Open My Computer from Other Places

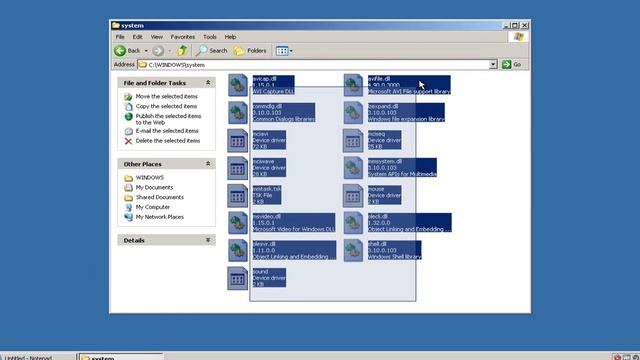pos(153,207)
